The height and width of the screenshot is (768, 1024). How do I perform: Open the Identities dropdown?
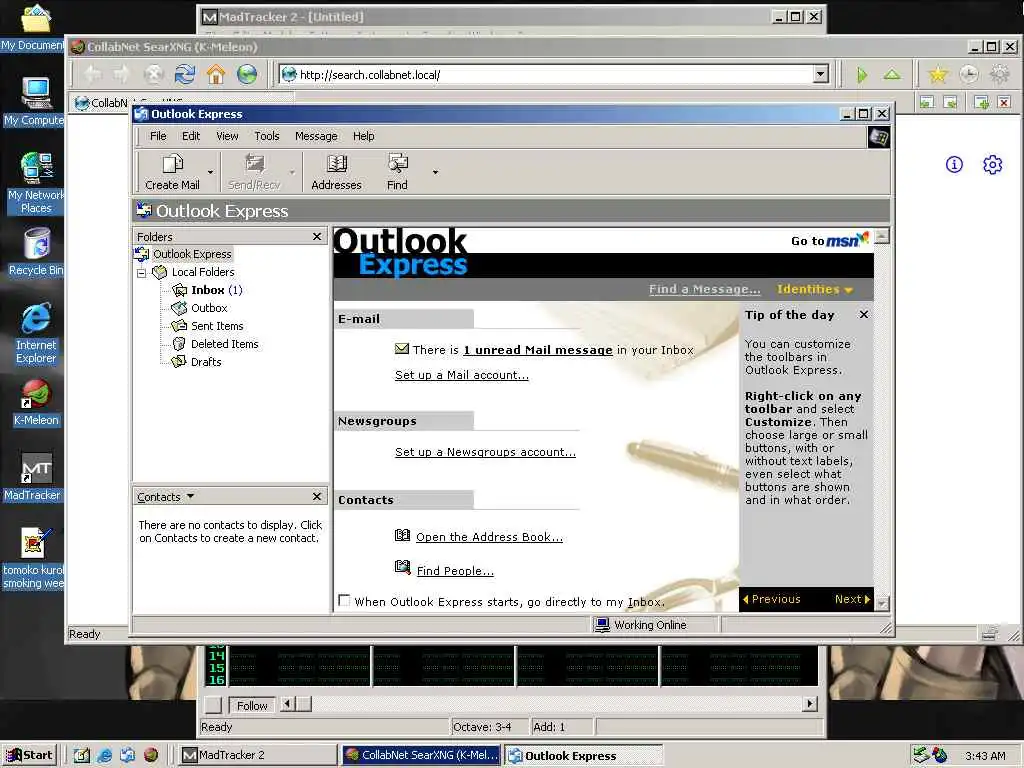pos(815,289)
